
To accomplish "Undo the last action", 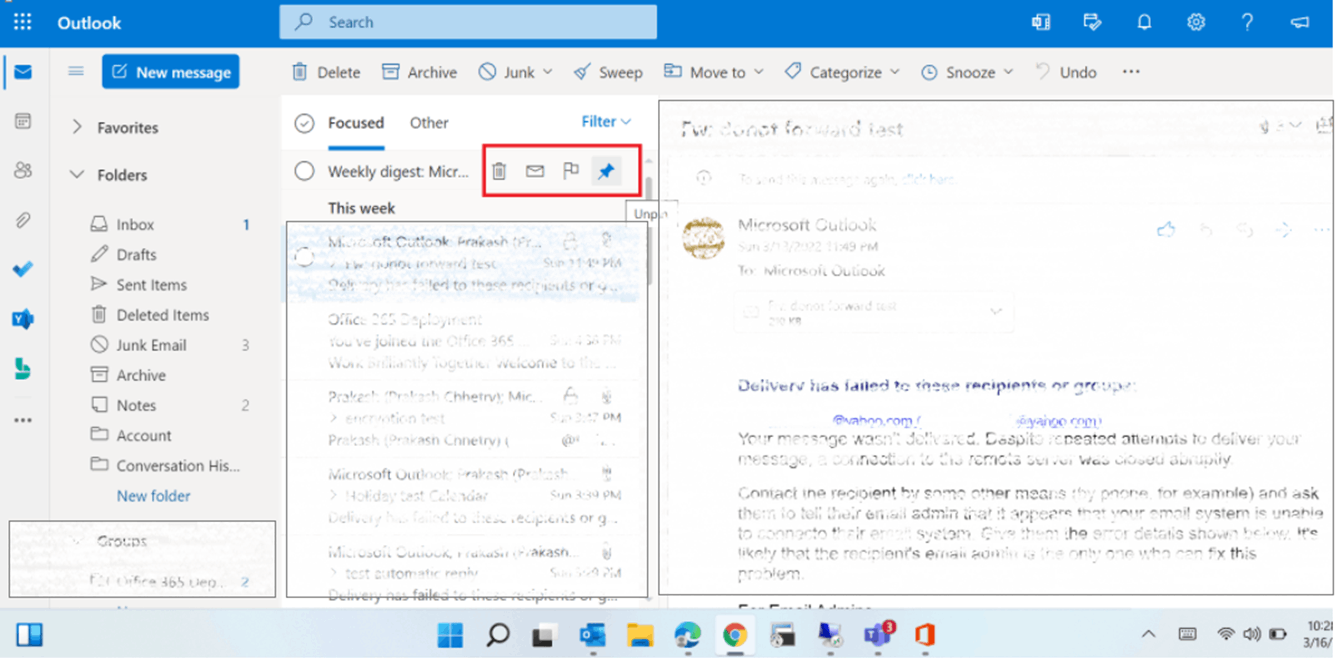I will (x=1066, y=71).
